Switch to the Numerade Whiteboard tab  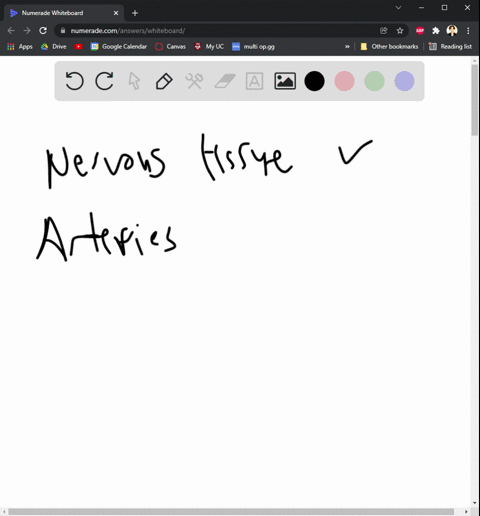[63, 13]
